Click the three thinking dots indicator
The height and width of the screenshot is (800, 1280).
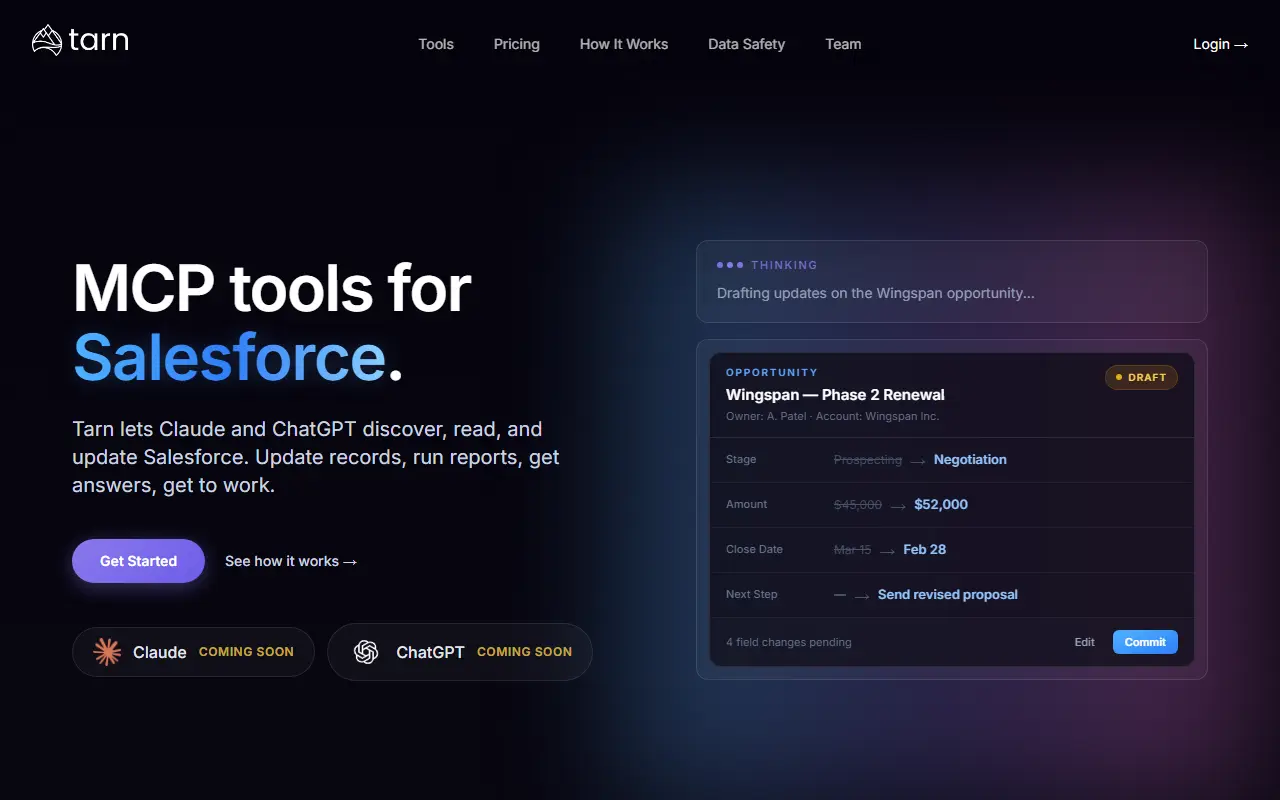click(x=730, y=265)
